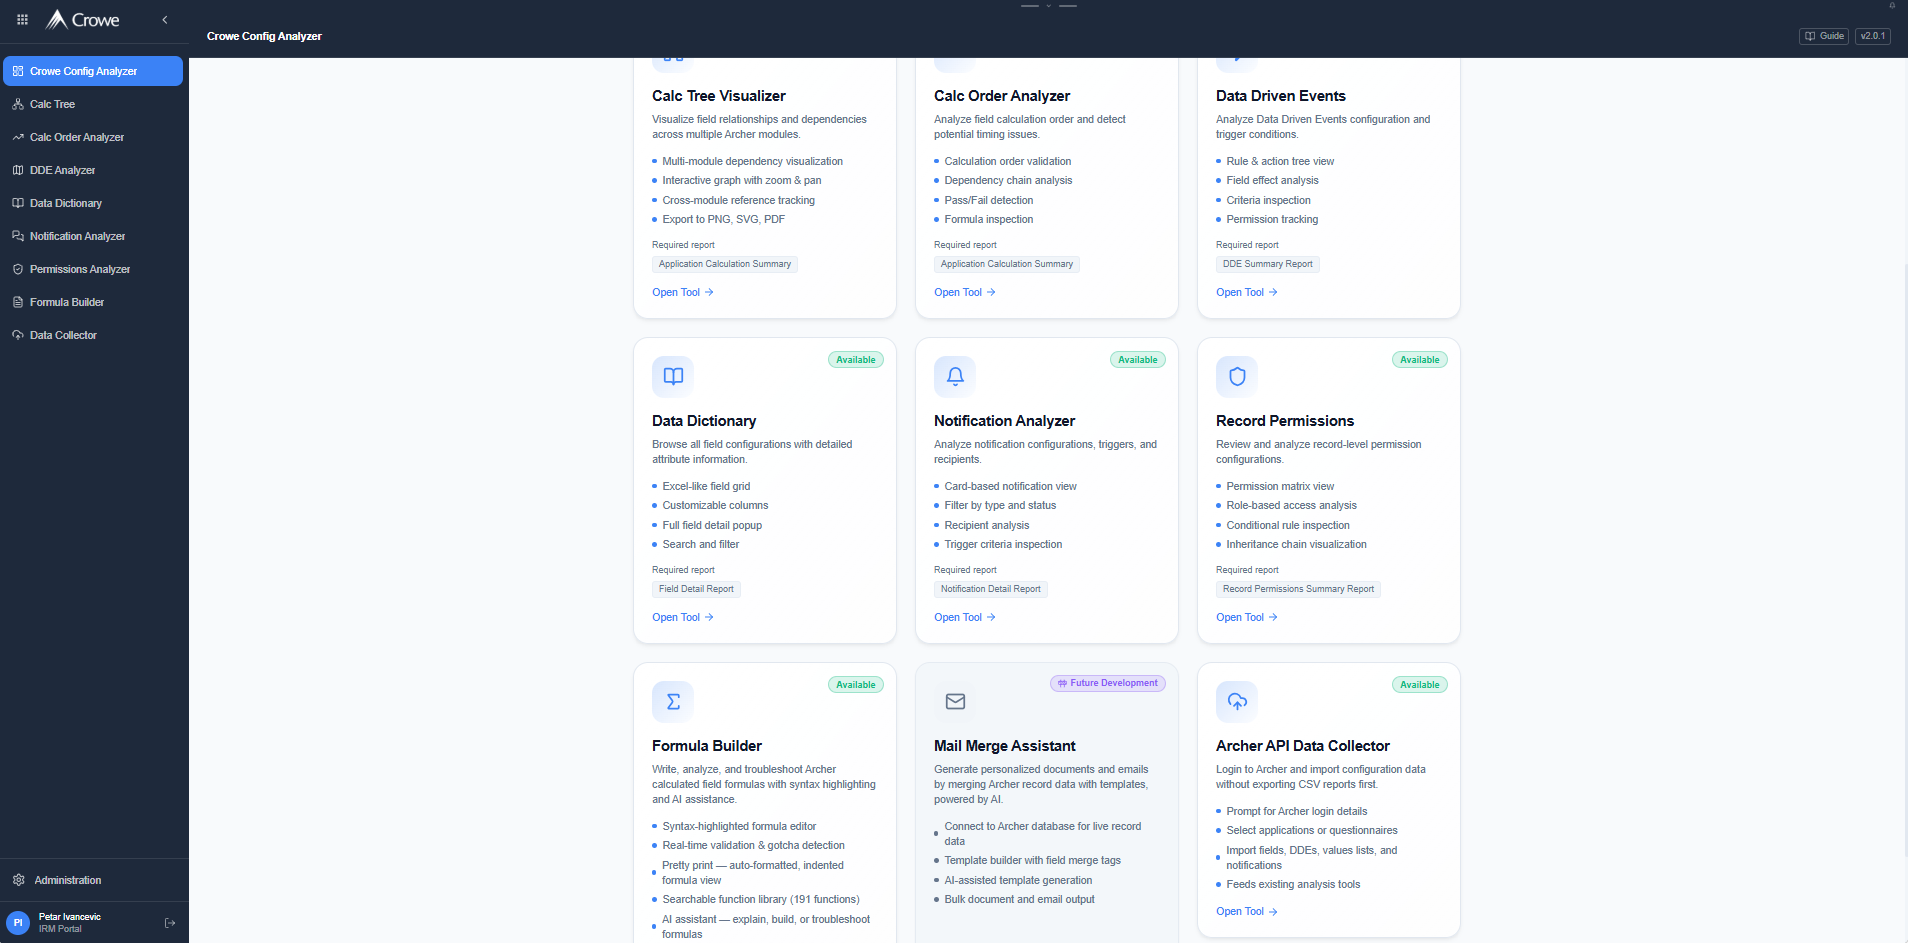Click the Formula Builder card title
The height and width of the screenshot is (943, 1908).
click(707, 746)
